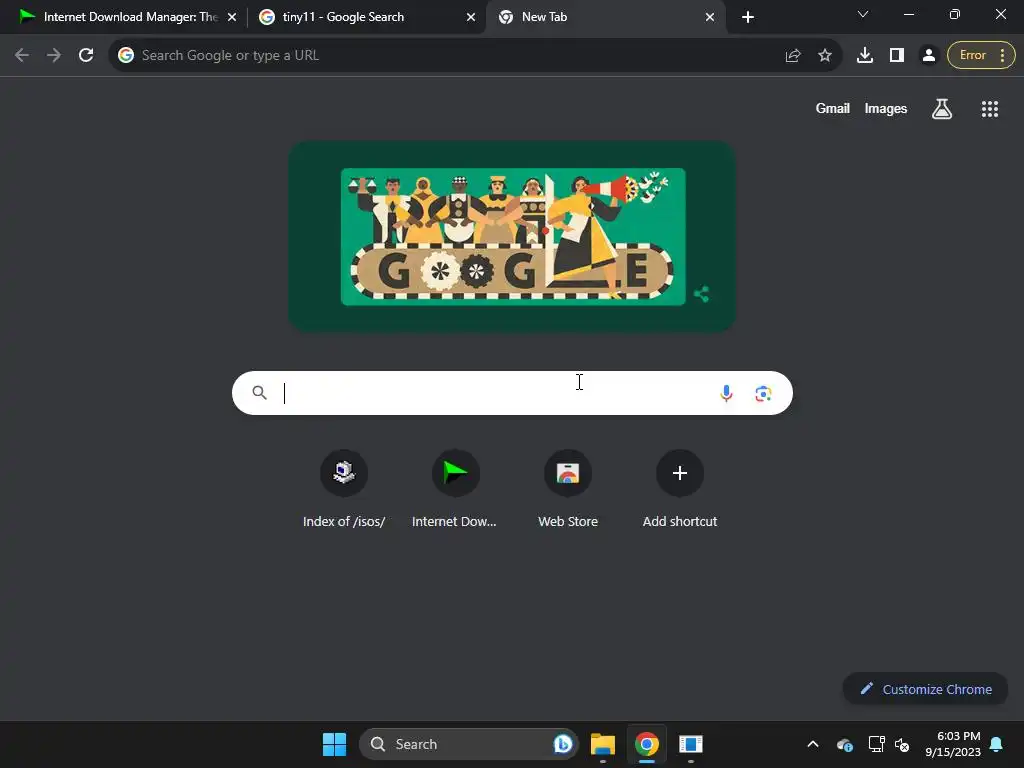1024x768 pixels.
Task: Close the New Tab tab
Action: click(710, 17)
